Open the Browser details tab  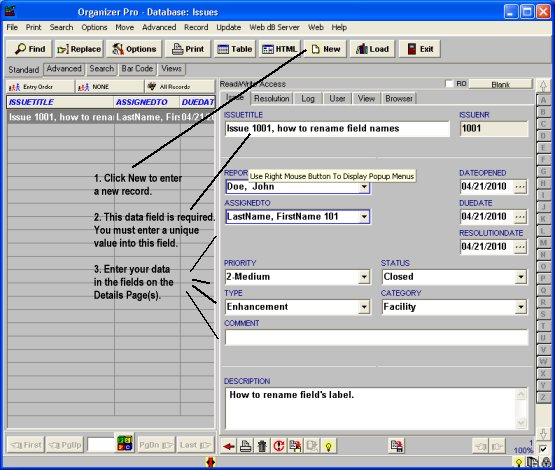tap(399, 98)
